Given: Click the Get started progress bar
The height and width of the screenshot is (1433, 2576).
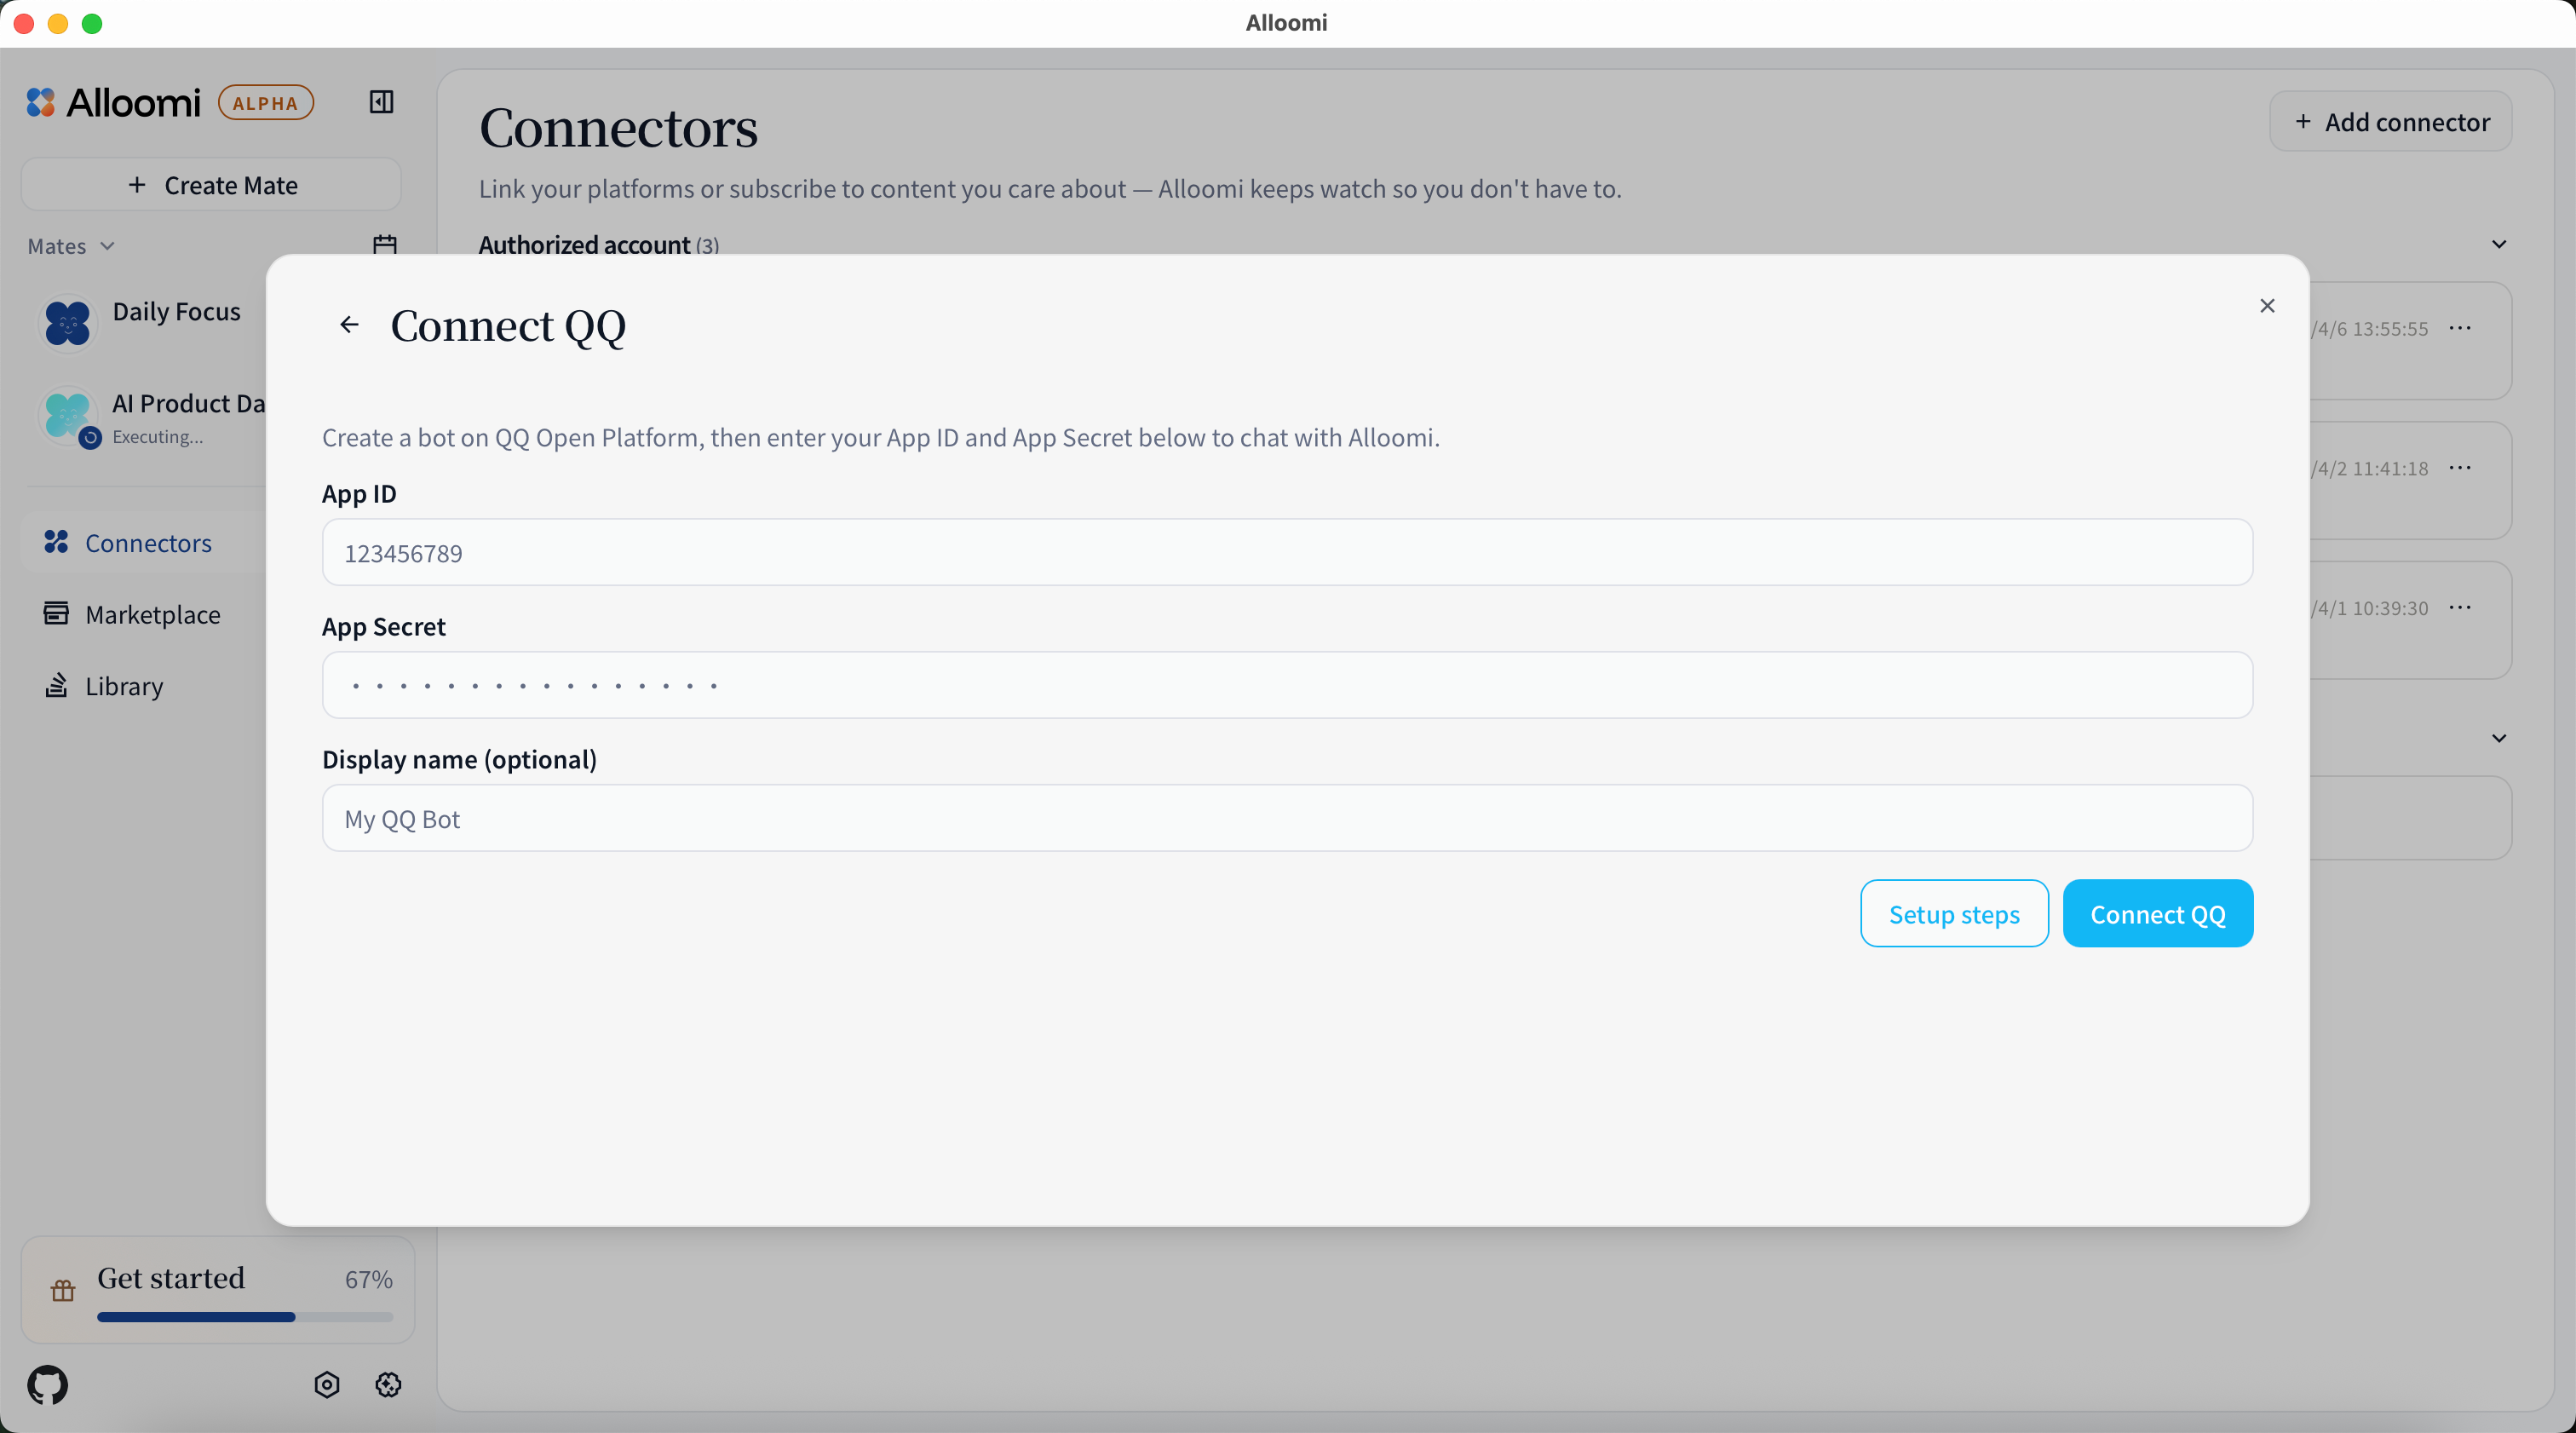Looking at the screenshot, I should click(245, 1317).
